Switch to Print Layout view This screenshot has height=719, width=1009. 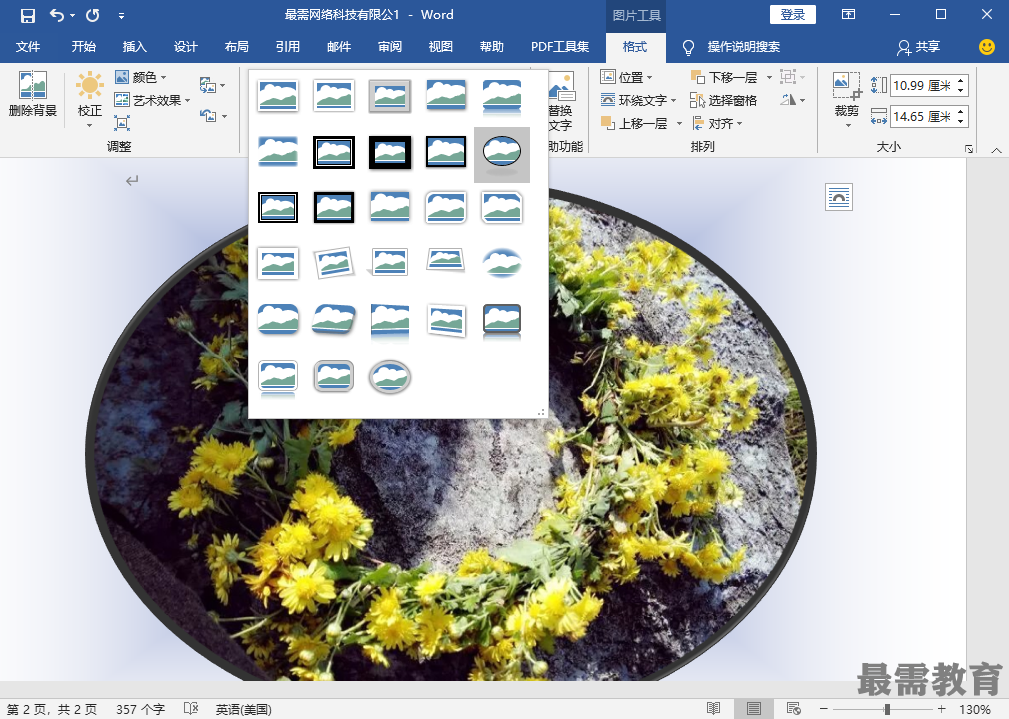(x=754, y=709)
